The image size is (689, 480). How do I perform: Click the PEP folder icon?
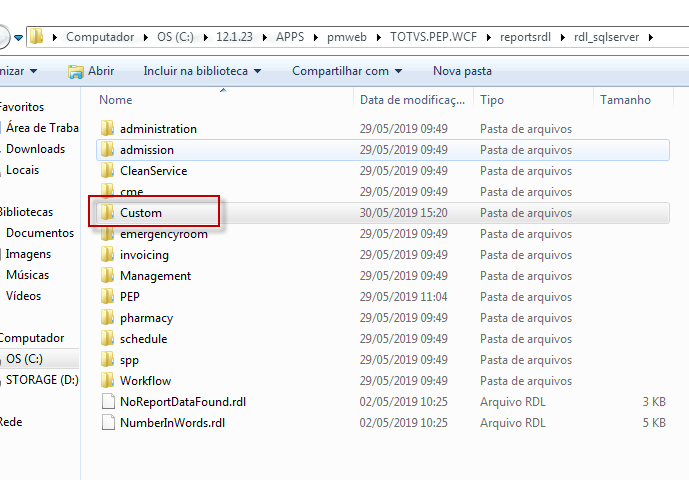point(107,297)
